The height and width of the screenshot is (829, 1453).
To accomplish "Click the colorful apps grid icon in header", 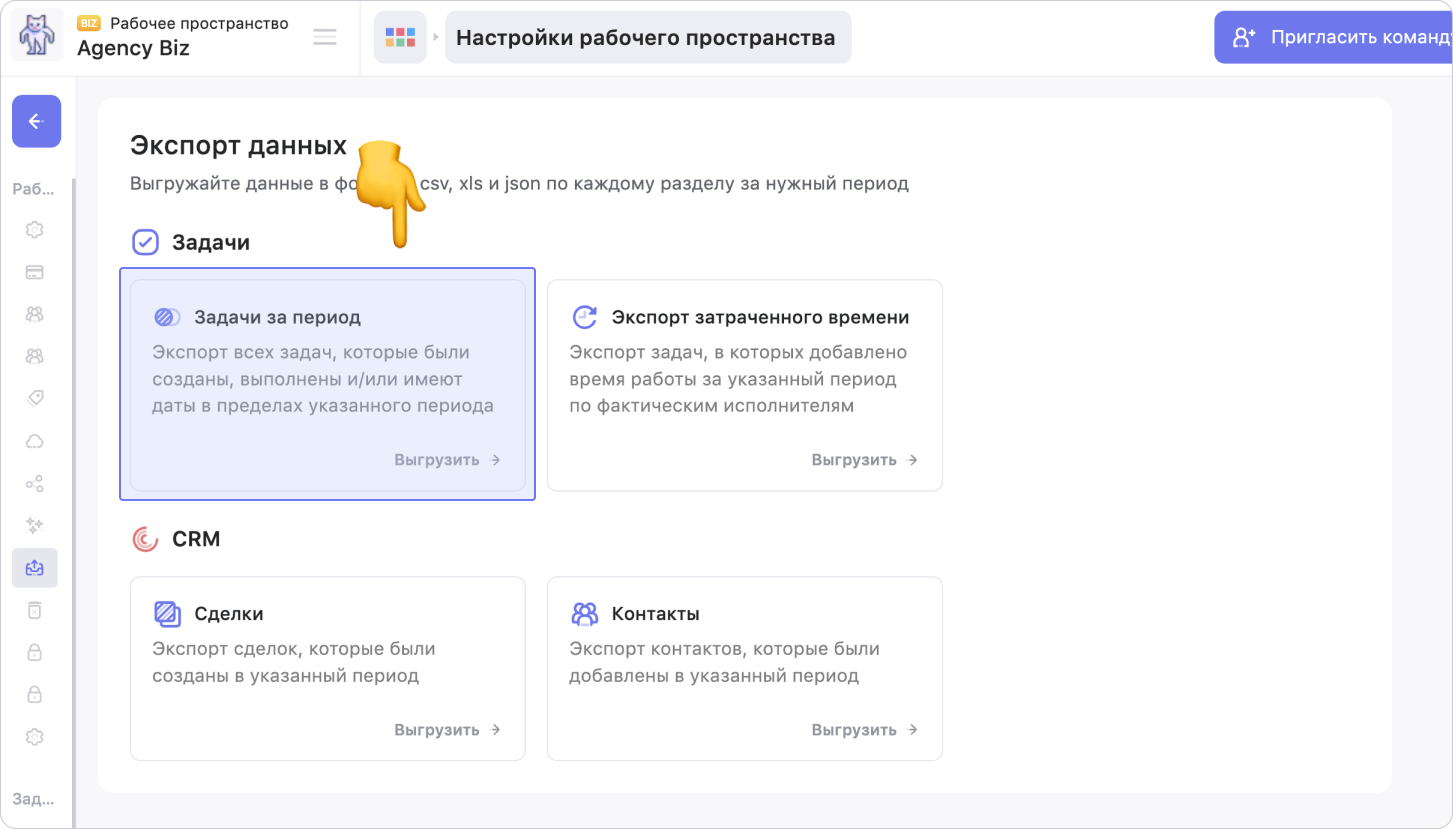I will point(400,38).
